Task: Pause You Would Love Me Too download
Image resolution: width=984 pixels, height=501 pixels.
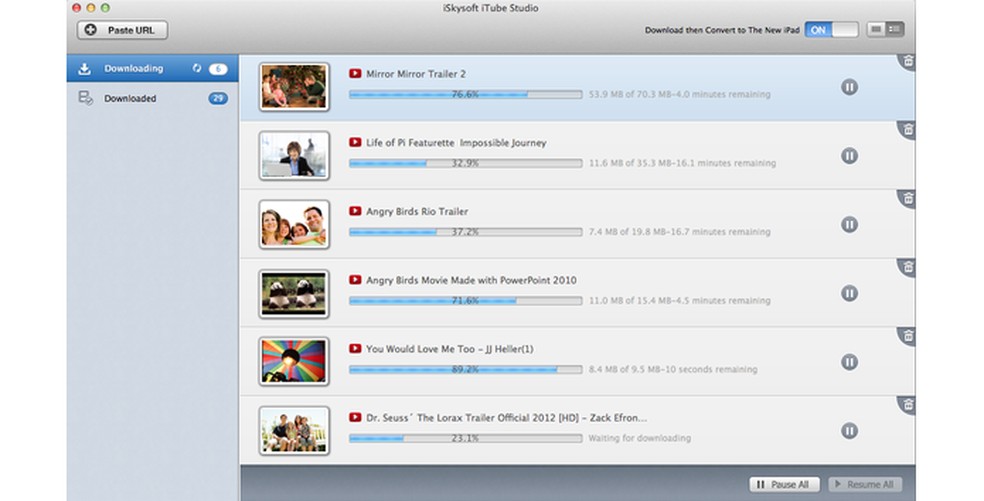Action: (x=849, y=362)
